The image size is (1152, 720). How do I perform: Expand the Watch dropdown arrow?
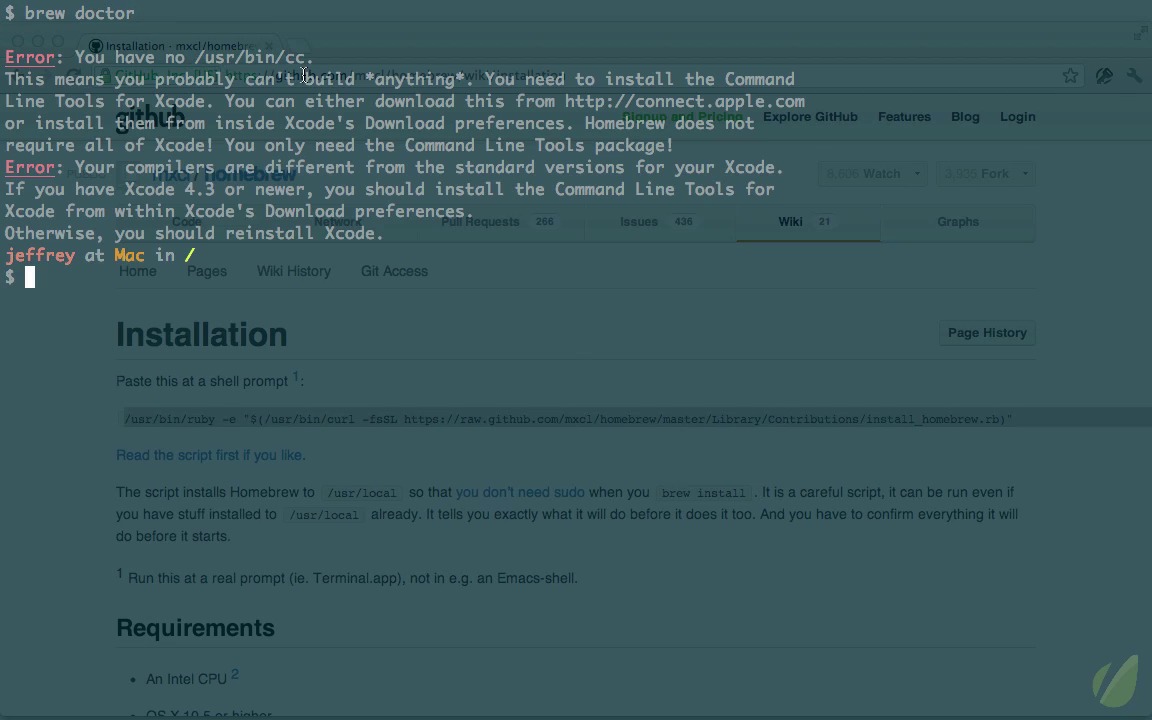917,174
